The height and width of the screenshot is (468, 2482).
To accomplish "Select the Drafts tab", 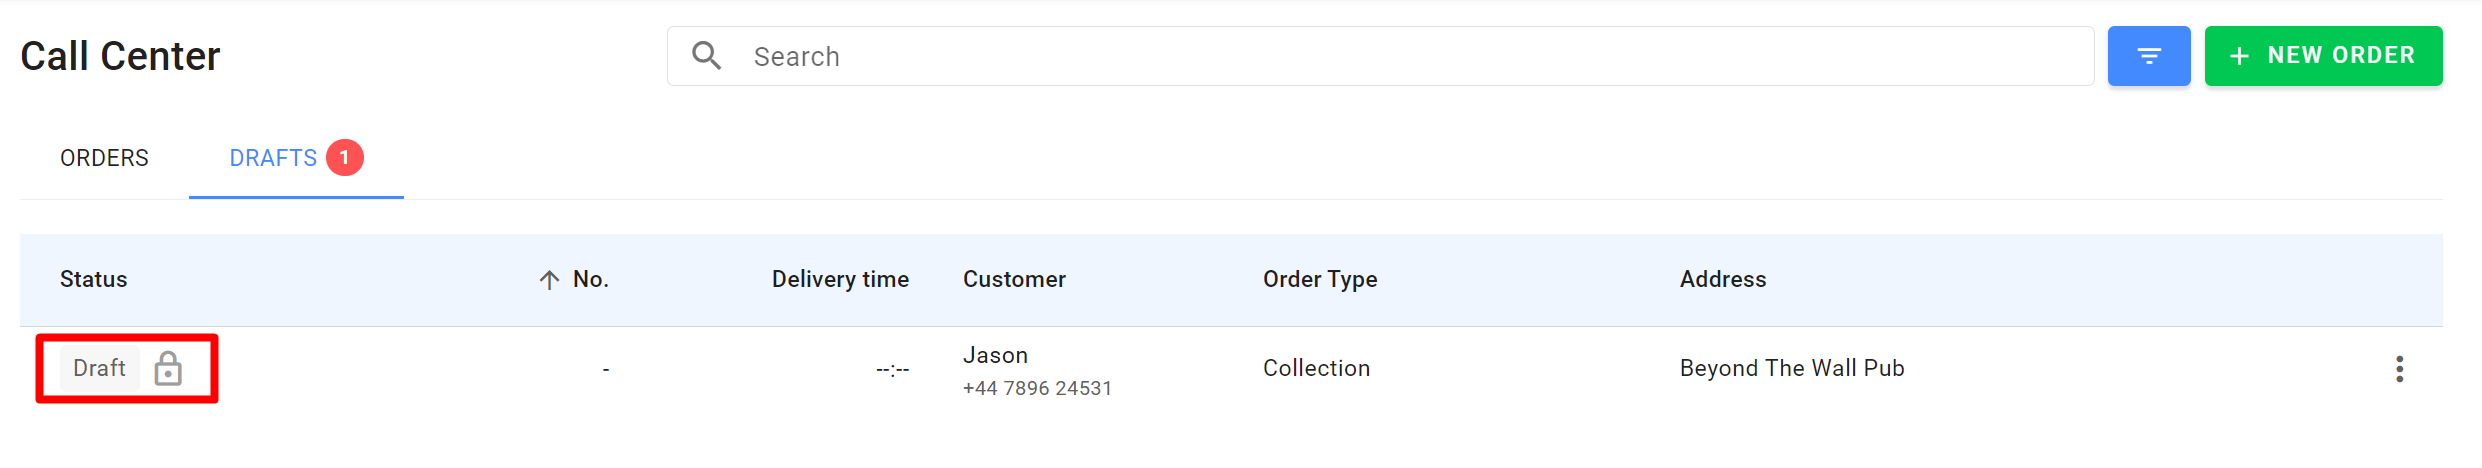I will tap(273, 158).
